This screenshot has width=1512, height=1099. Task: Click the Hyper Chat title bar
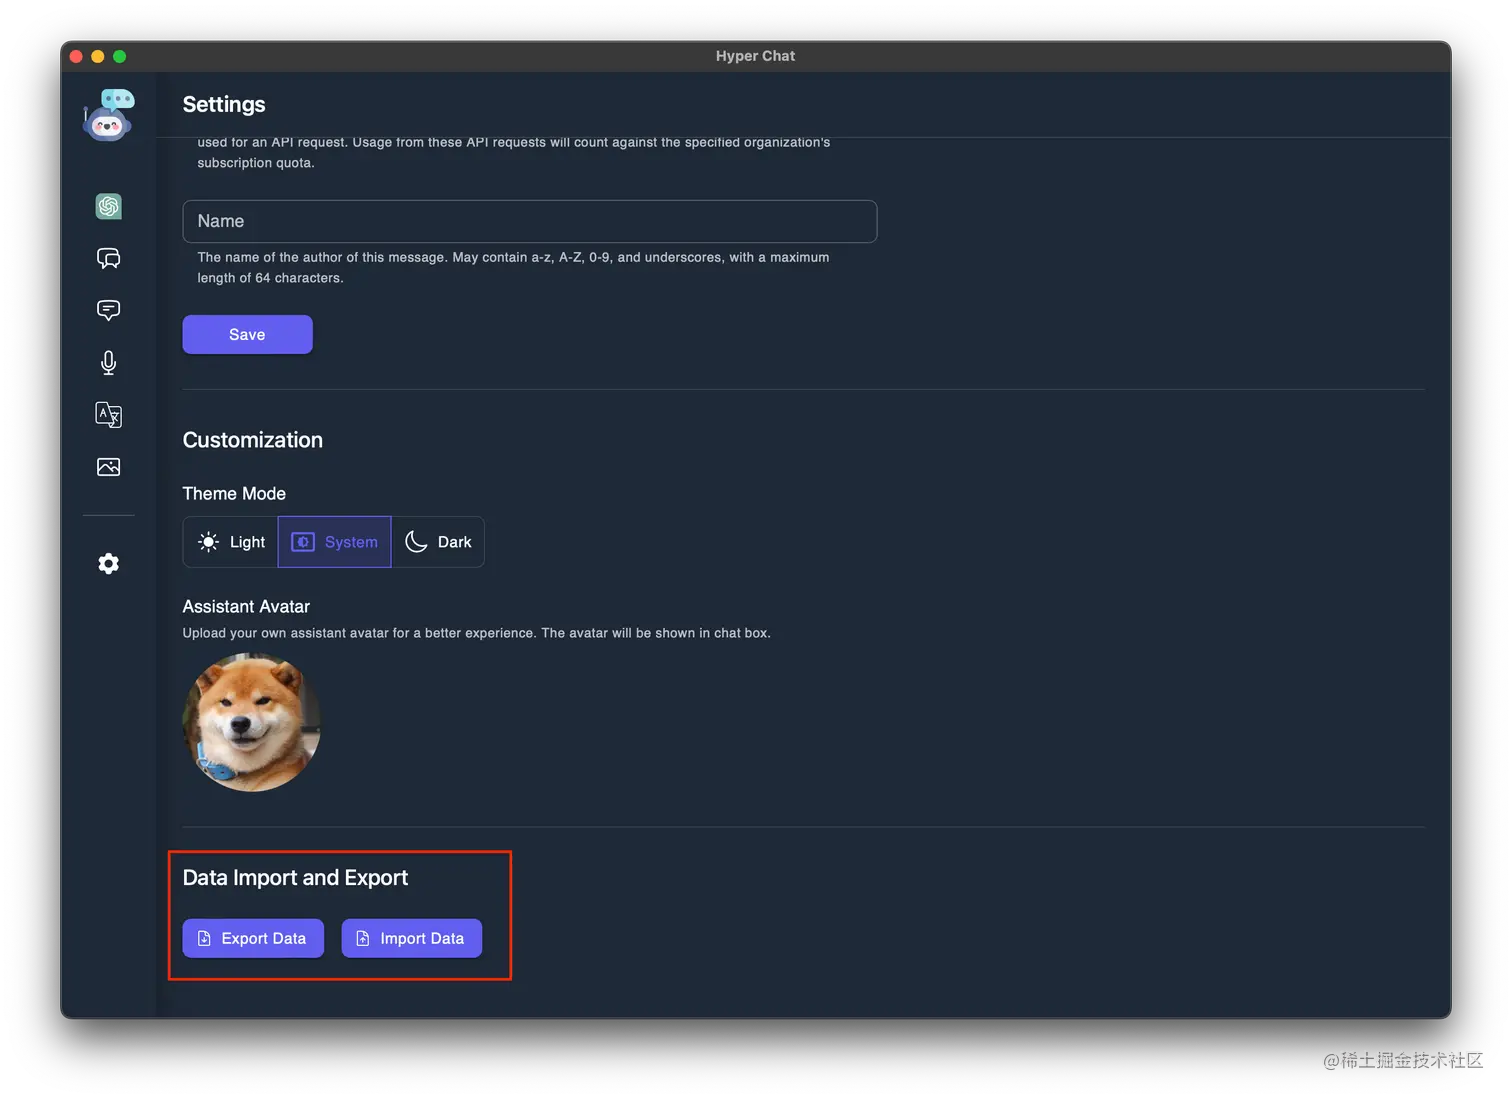pos(755,56)
